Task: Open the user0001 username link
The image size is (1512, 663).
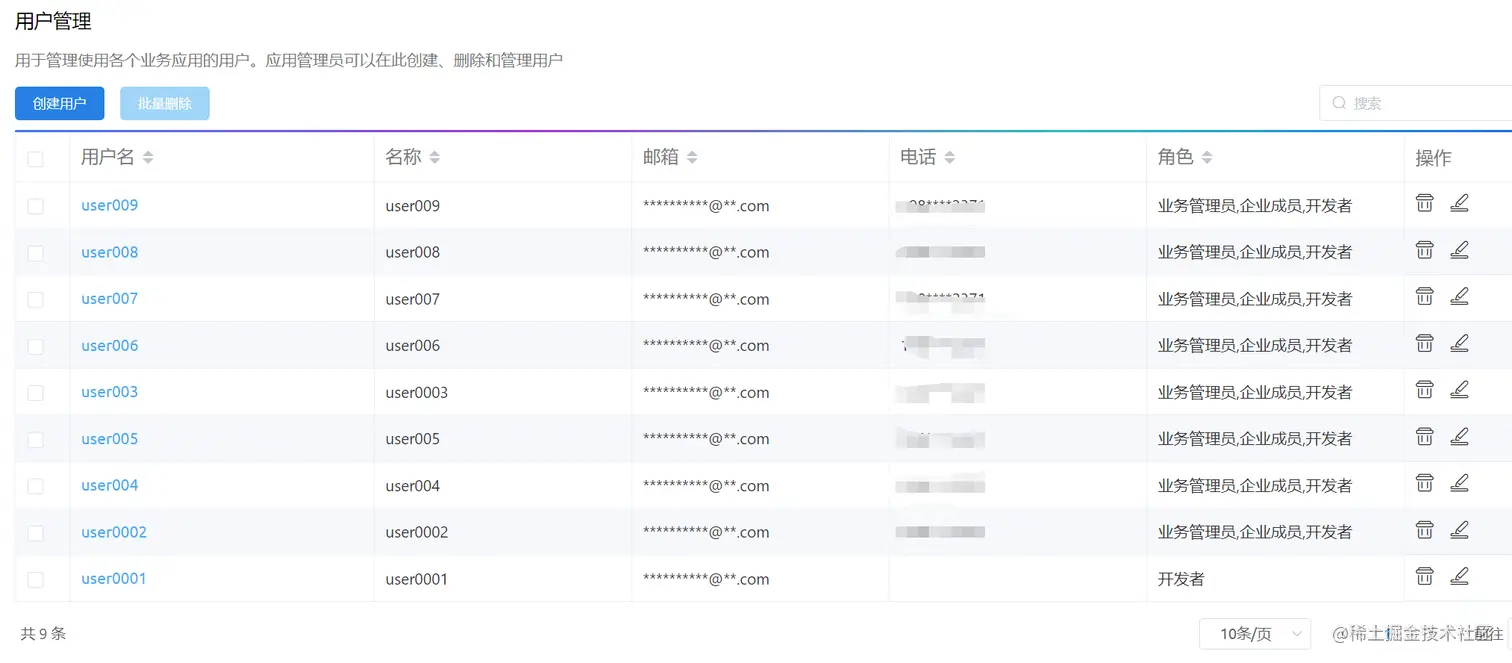Action: (x=114, y=578)
